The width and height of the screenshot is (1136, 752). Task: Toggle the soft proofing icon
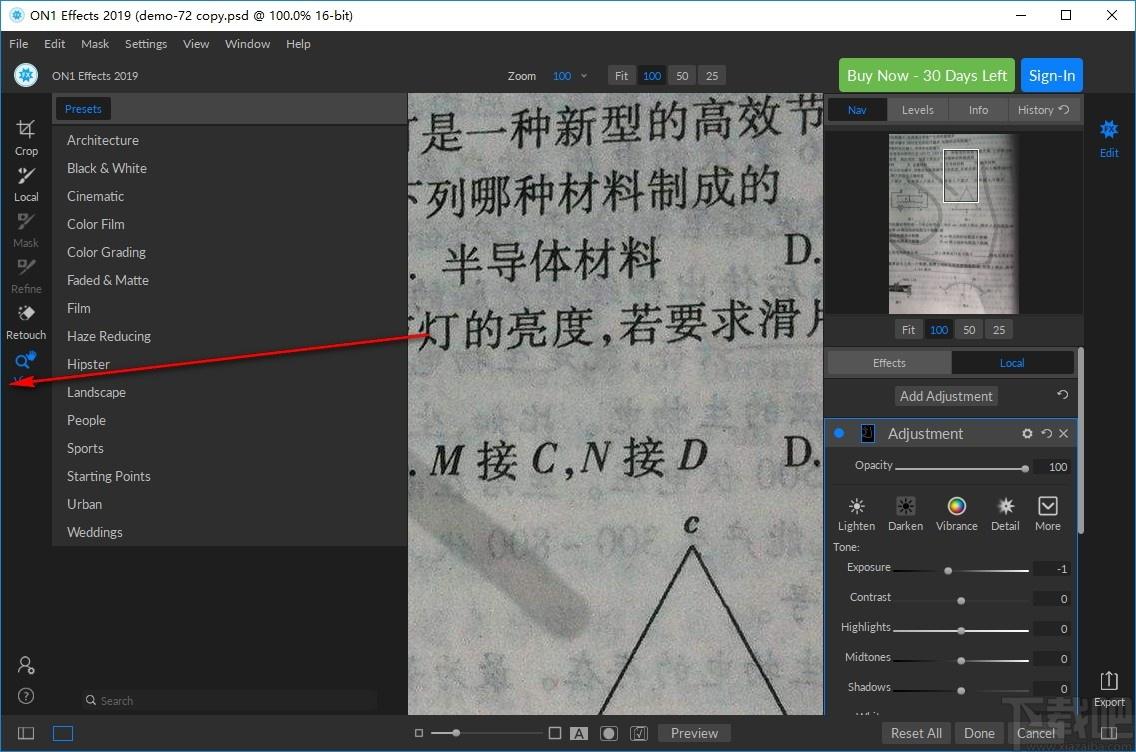click(x=639, y=733)
